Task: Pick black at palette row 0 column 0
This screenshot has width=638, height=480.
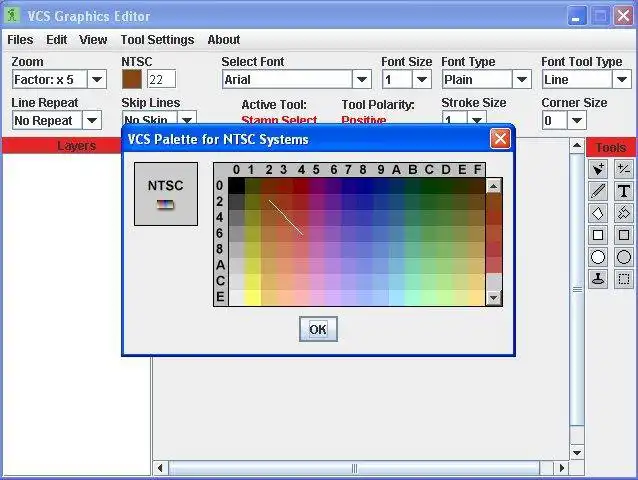Action: tap(236, 186)
